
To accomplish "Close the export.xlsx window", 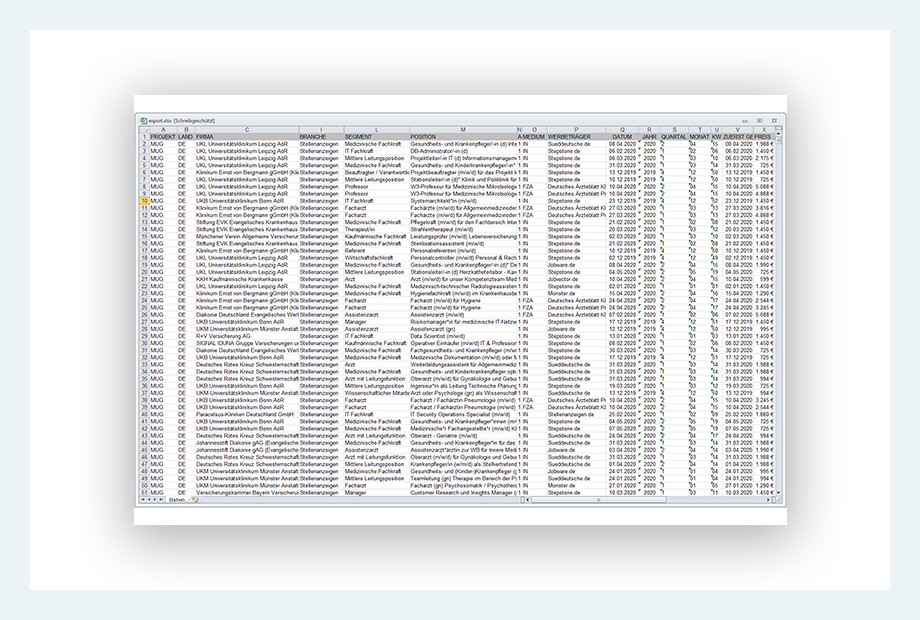I will pos(774,121).
